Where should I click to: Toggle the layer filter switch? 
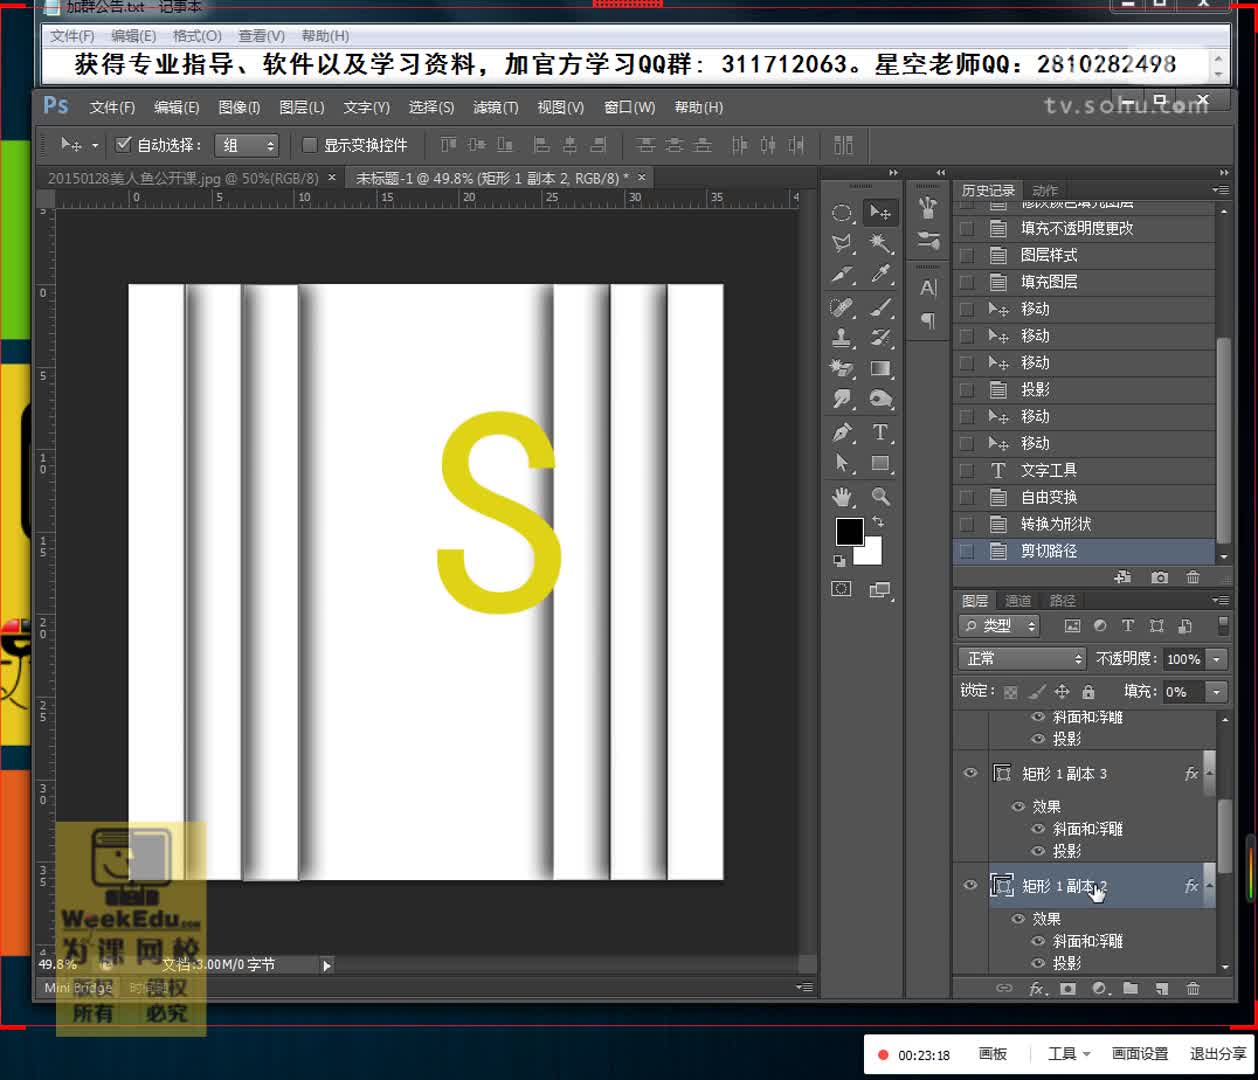[1223, 626]
